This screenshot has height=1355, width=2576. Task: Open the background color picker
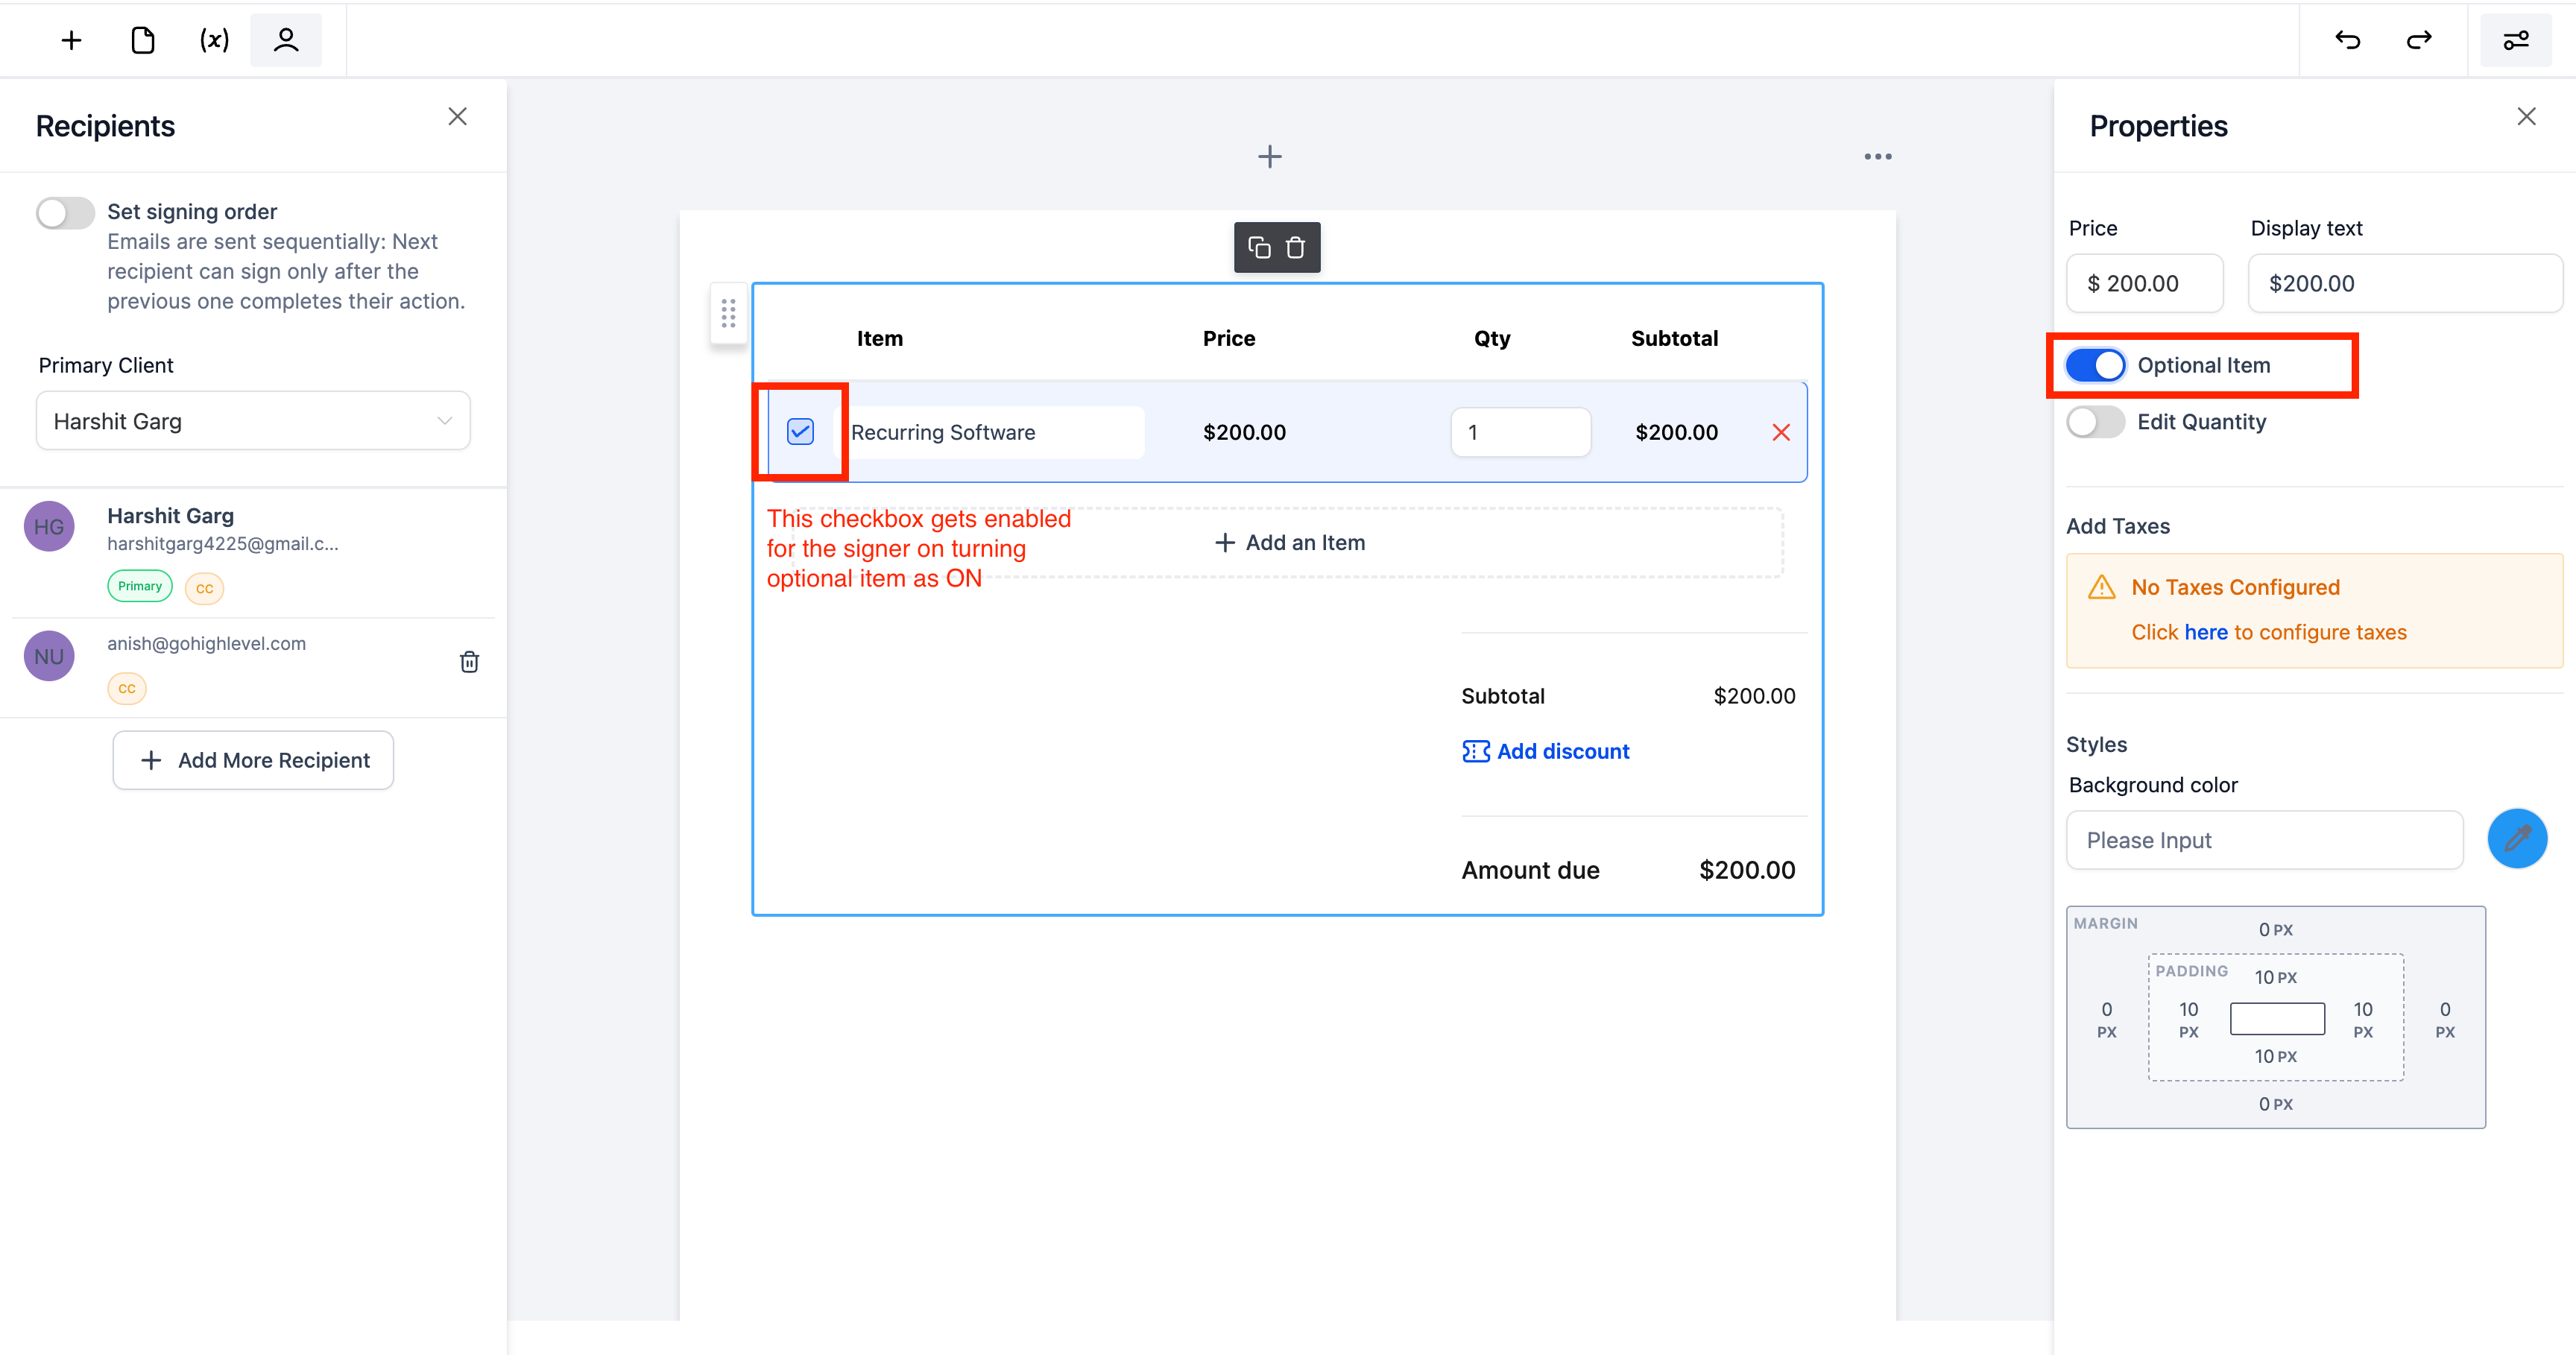click(2517, 839)
